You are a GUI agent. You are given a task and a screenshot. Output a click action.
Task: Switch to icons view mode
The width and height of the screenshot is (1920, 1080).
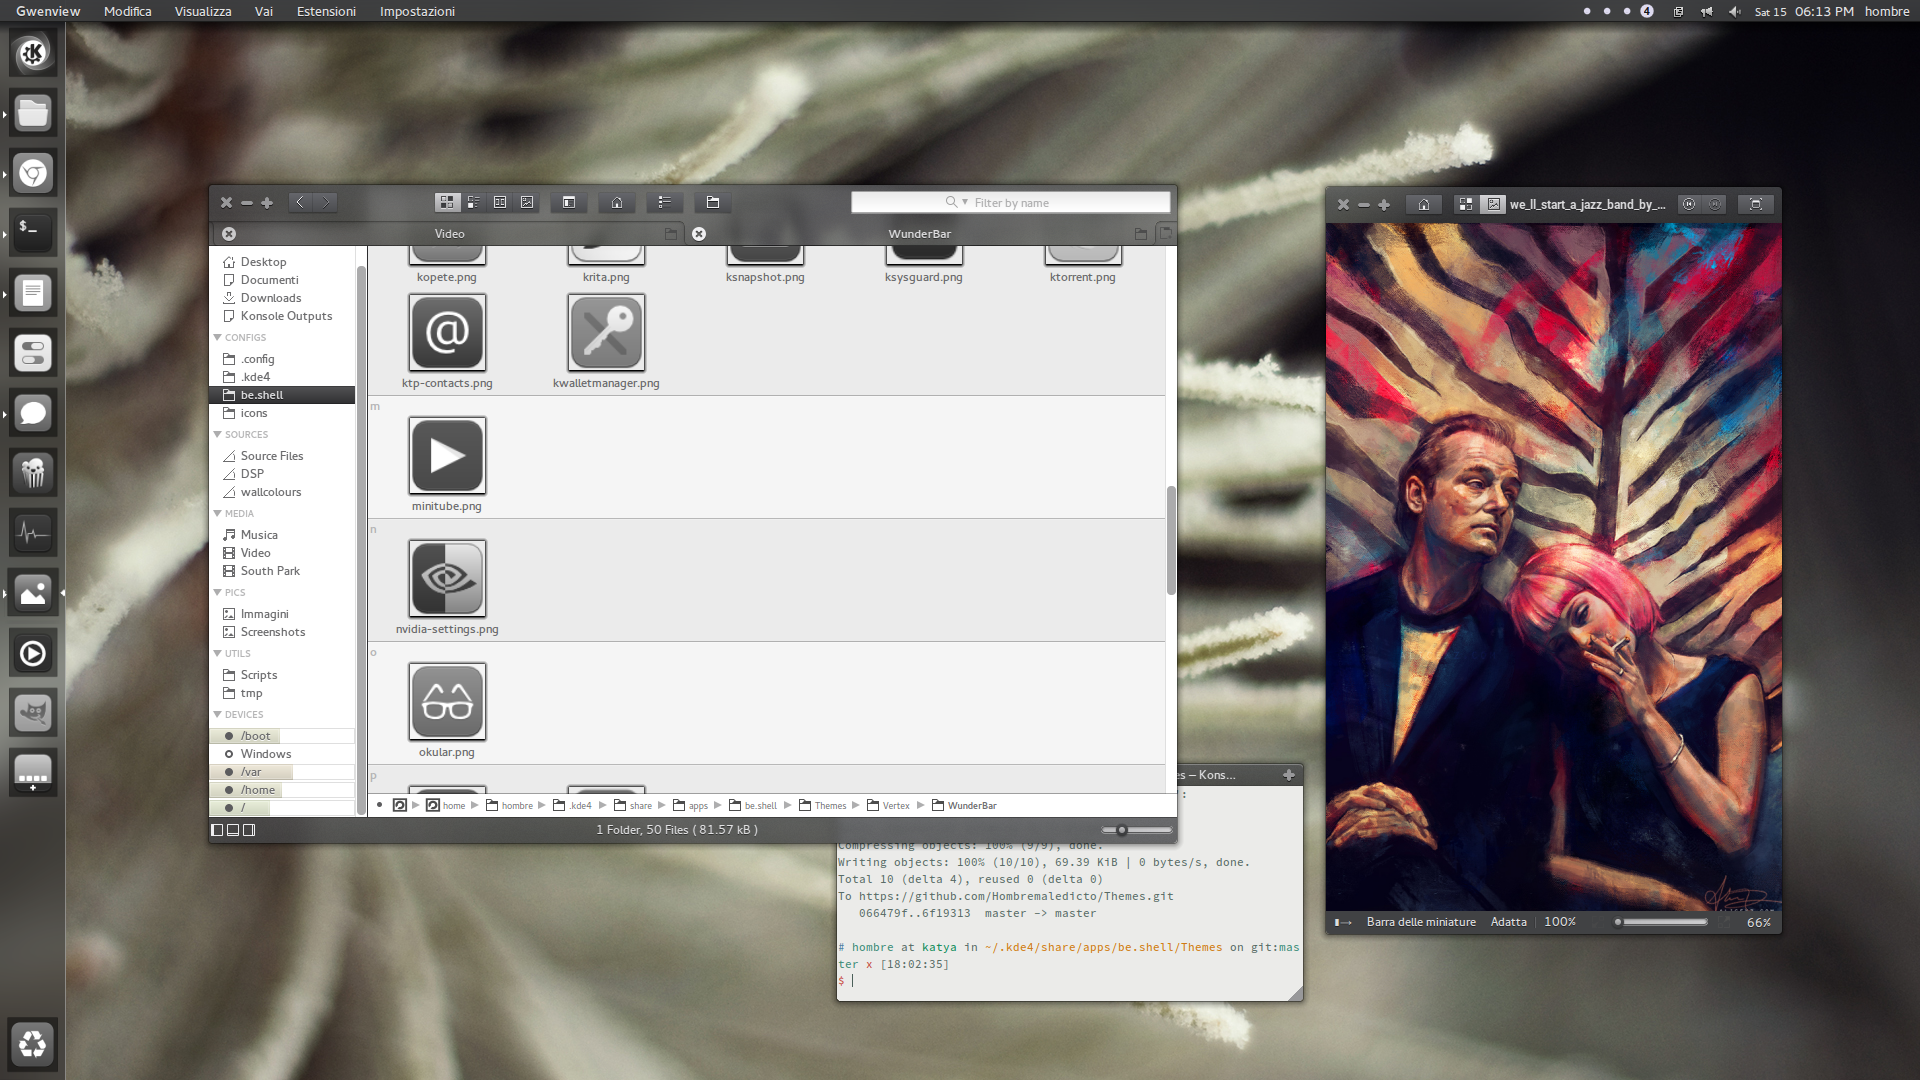pyautogui.click(x=447, y=202)
